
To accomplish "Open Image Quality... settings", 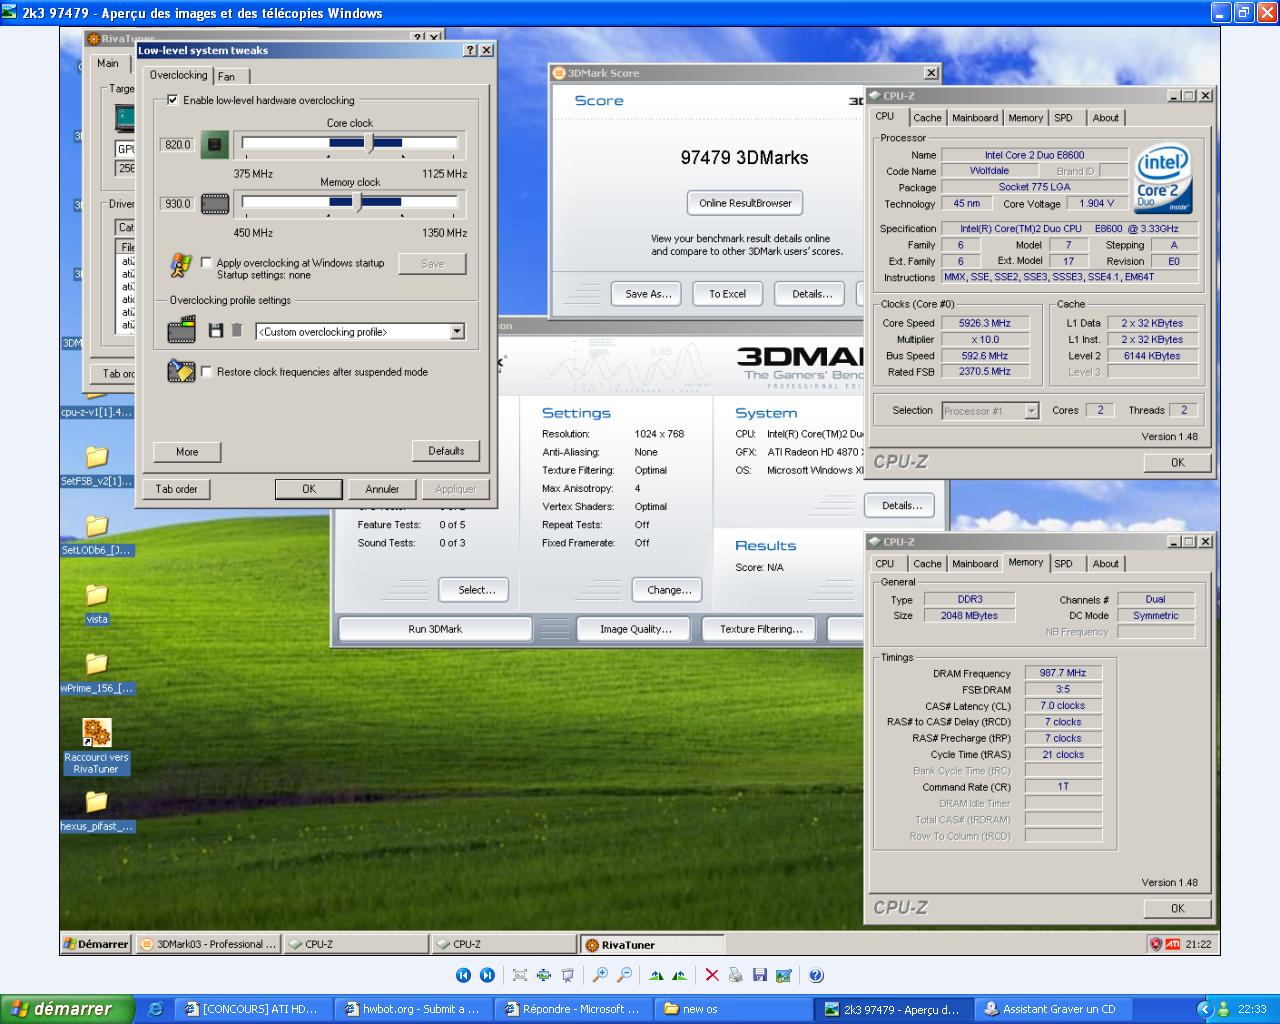I will coord(635,629).
